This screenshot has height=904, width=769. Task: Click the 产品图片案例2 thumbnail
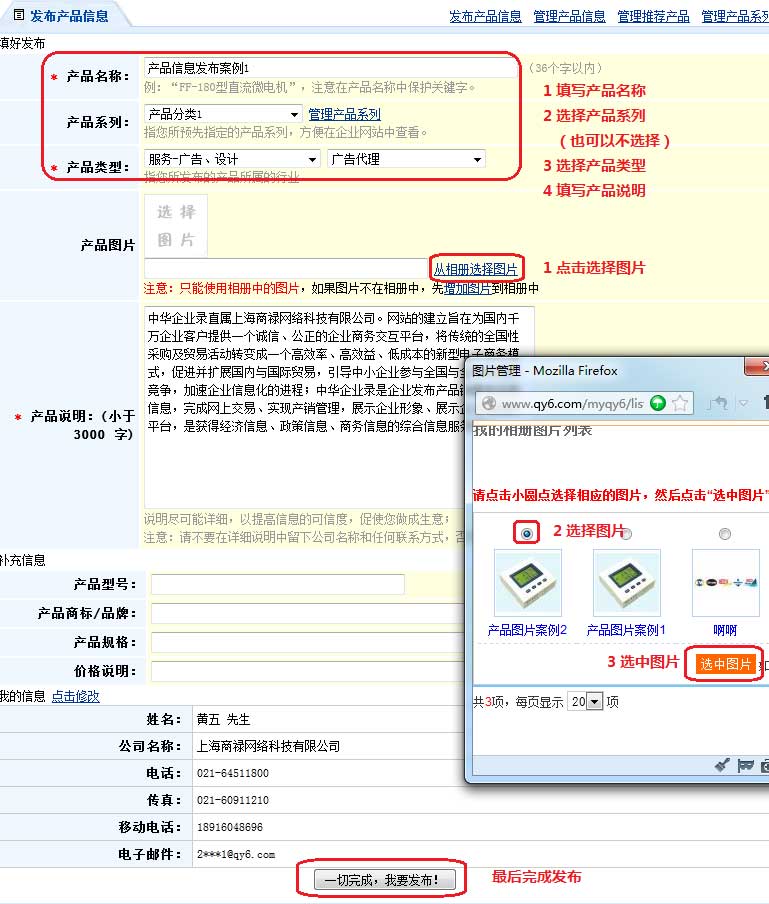coord(527,583)
